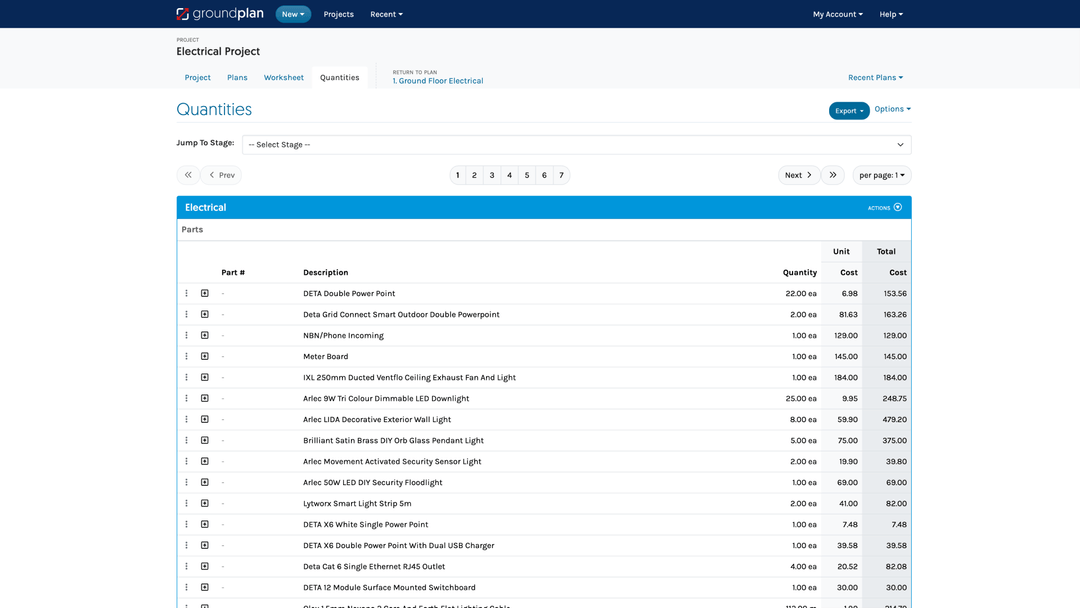Open the New dropdown in the top bar
The image size is (1080, 608).
click(293, 14)
